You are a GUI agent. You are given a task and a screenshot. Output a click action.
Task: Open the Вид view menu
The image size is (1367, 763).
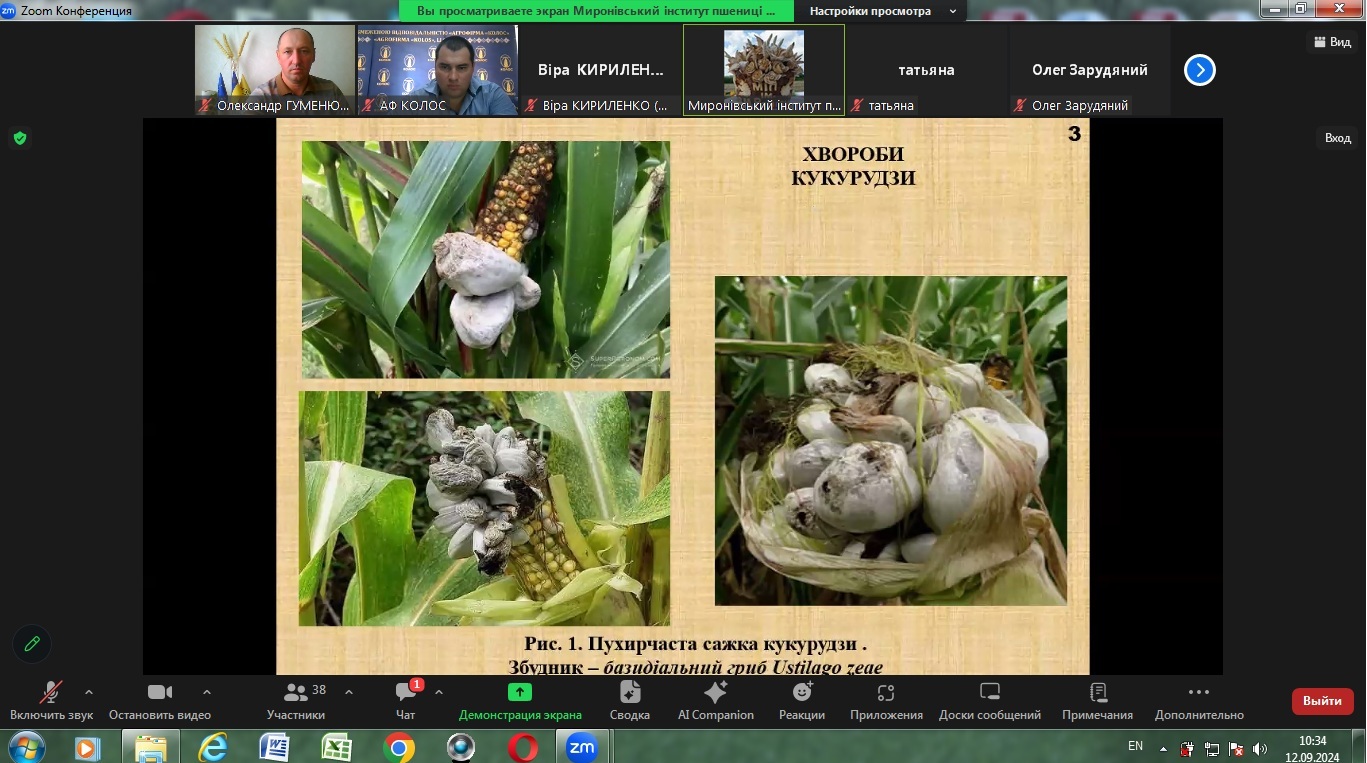point(1331,42)
